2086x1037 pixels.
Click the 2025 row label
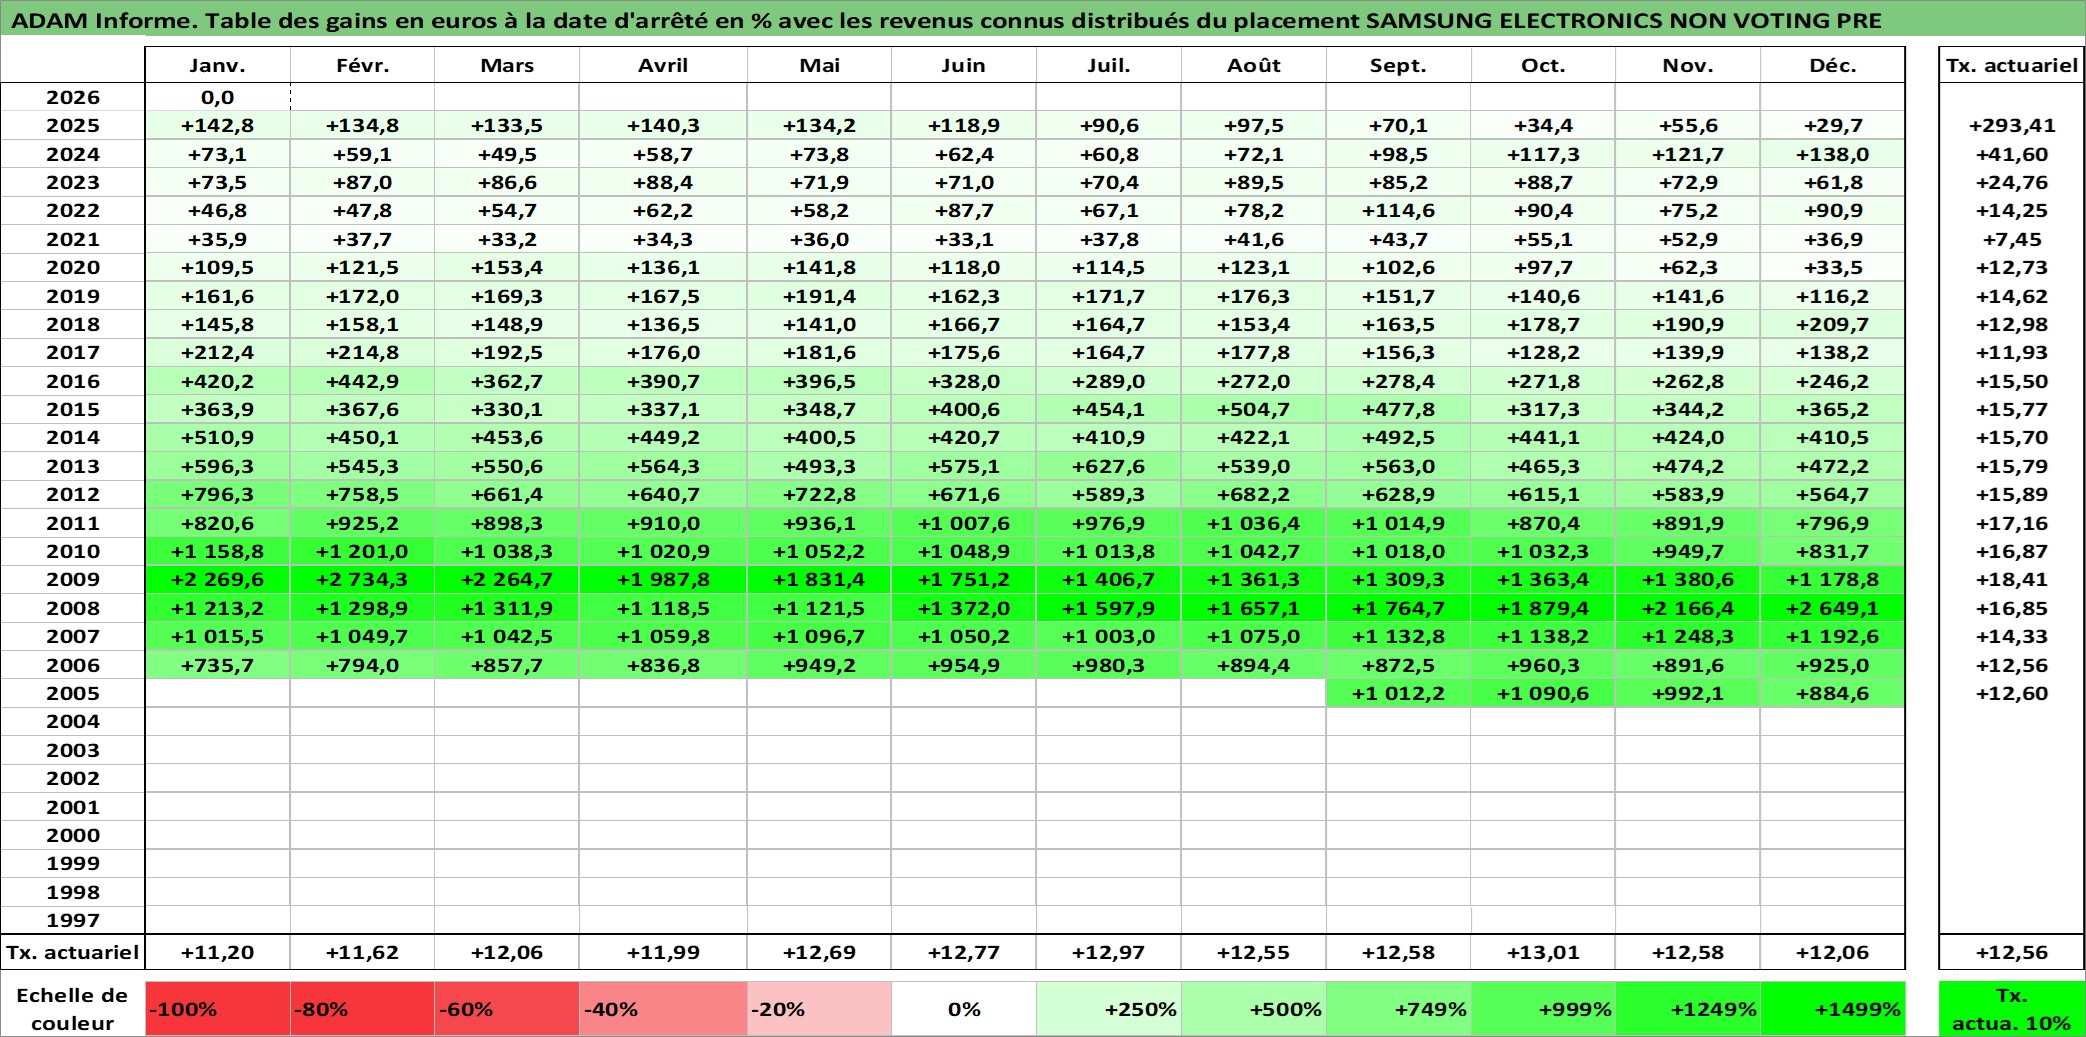point(73,125)
